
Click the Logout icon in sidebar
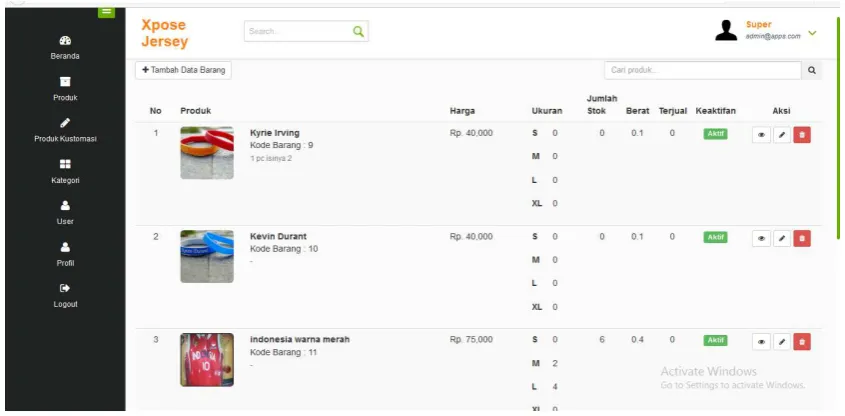[x=65, y=288]
